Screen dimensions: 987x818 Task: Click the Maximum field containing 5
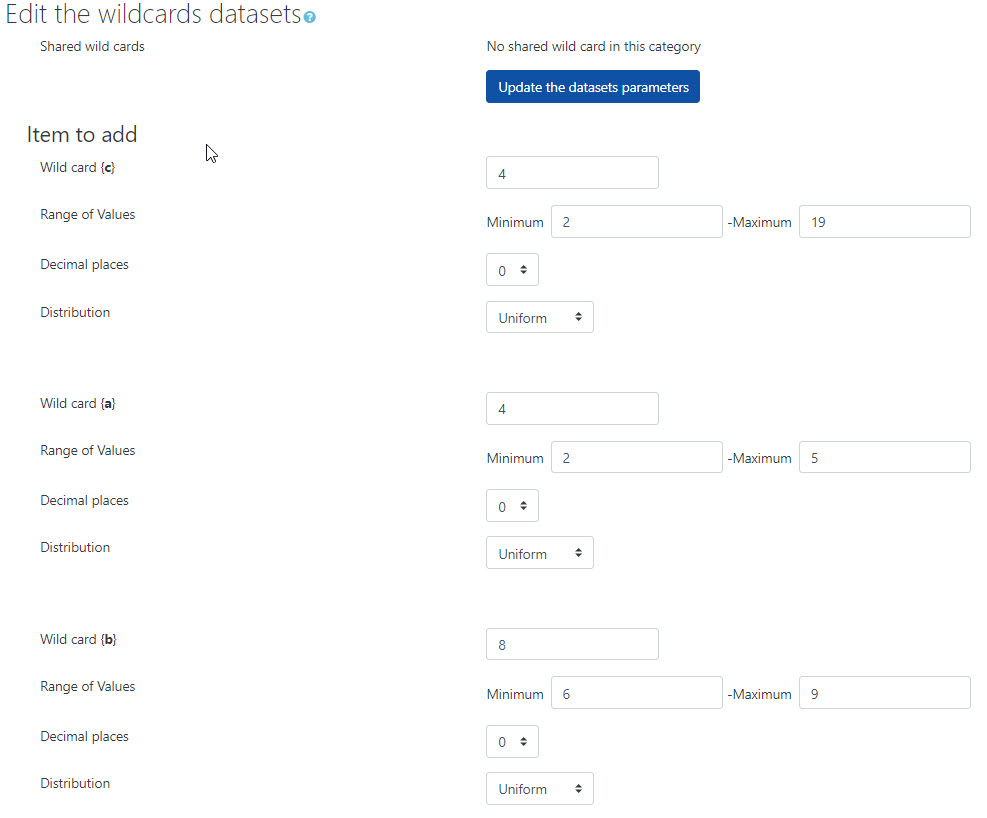click(x=884, y=458)
